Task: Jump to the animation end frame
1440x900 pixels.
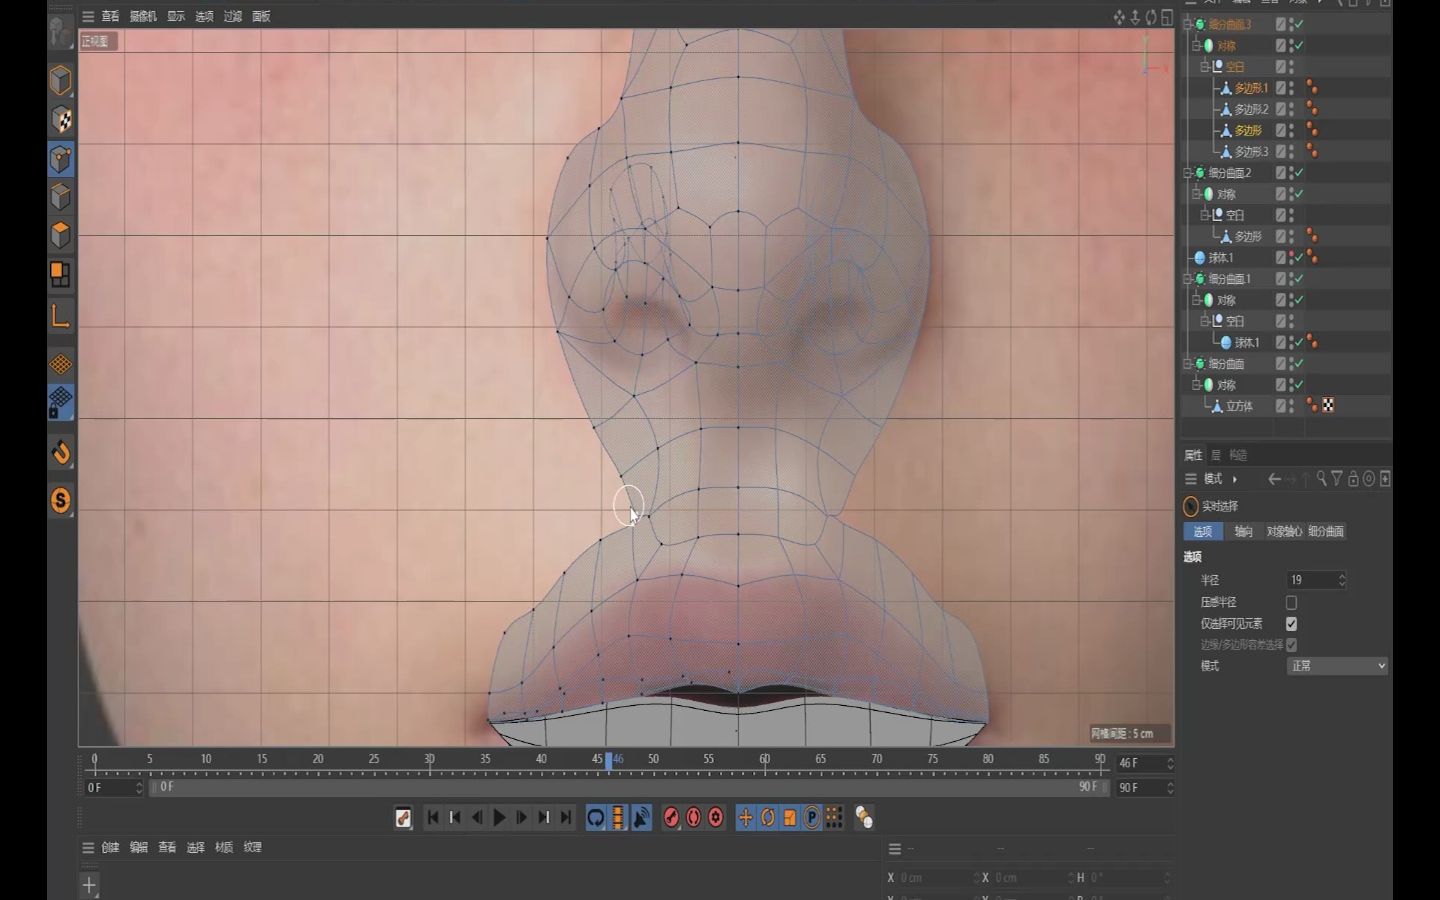Action: pos(566,818)
